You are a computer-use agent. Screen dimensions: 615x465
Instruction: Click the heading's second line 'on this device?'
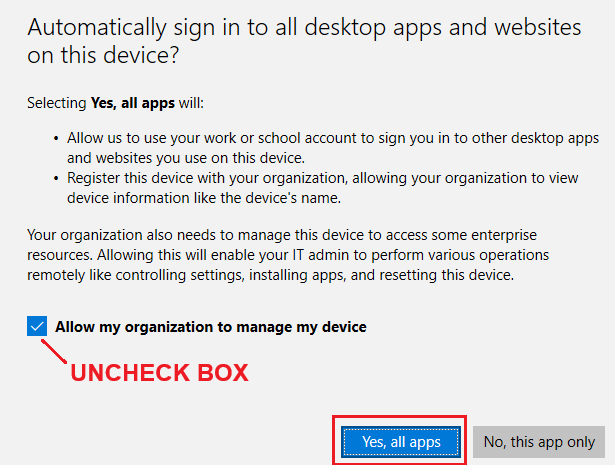[103, 55]
